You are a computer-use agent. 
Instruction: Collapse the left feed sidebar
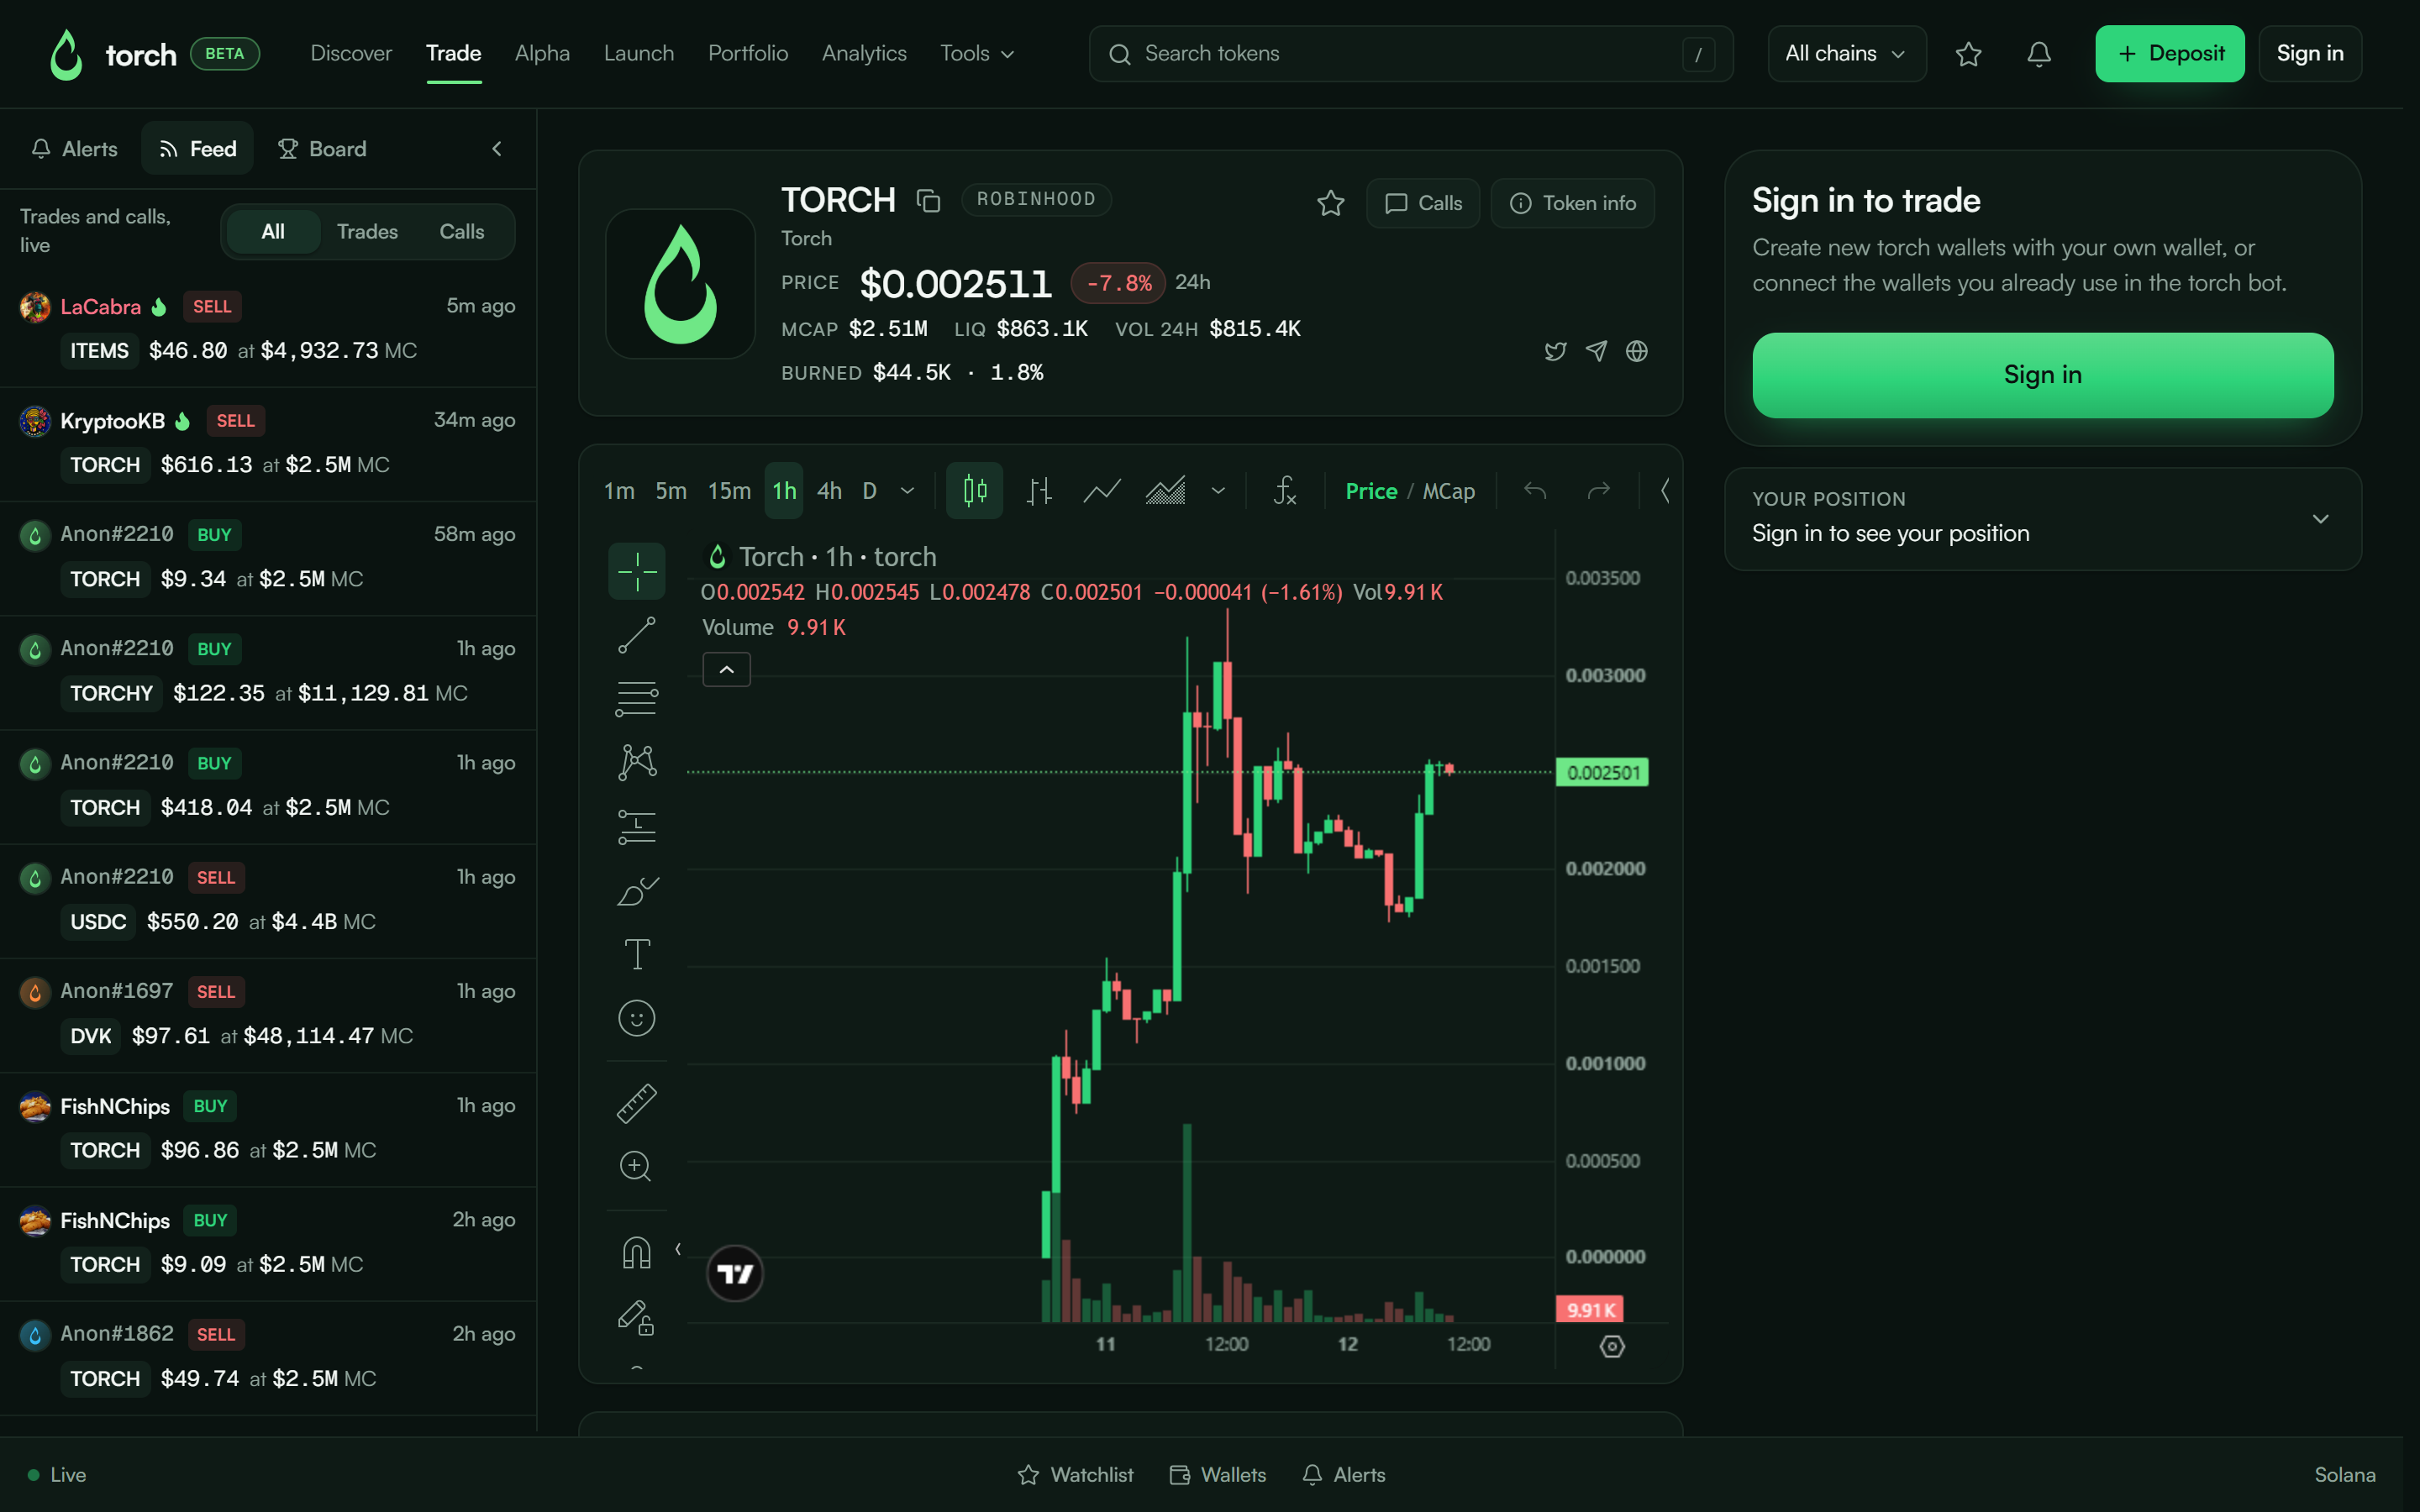pyautogui.click(x=497, y=149)
